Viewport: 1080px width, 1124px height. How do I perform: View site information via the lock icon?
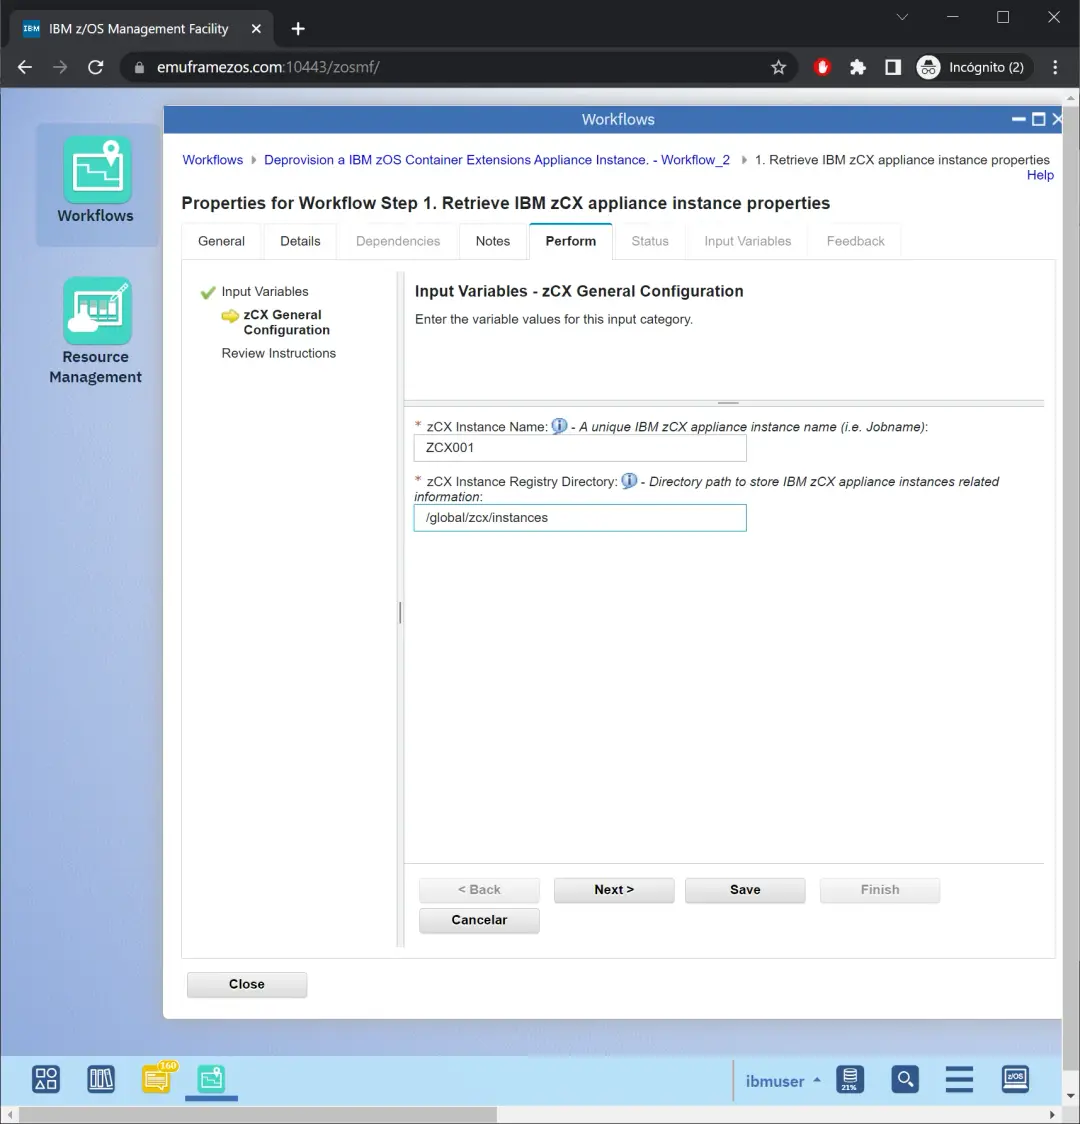point(140,67)
